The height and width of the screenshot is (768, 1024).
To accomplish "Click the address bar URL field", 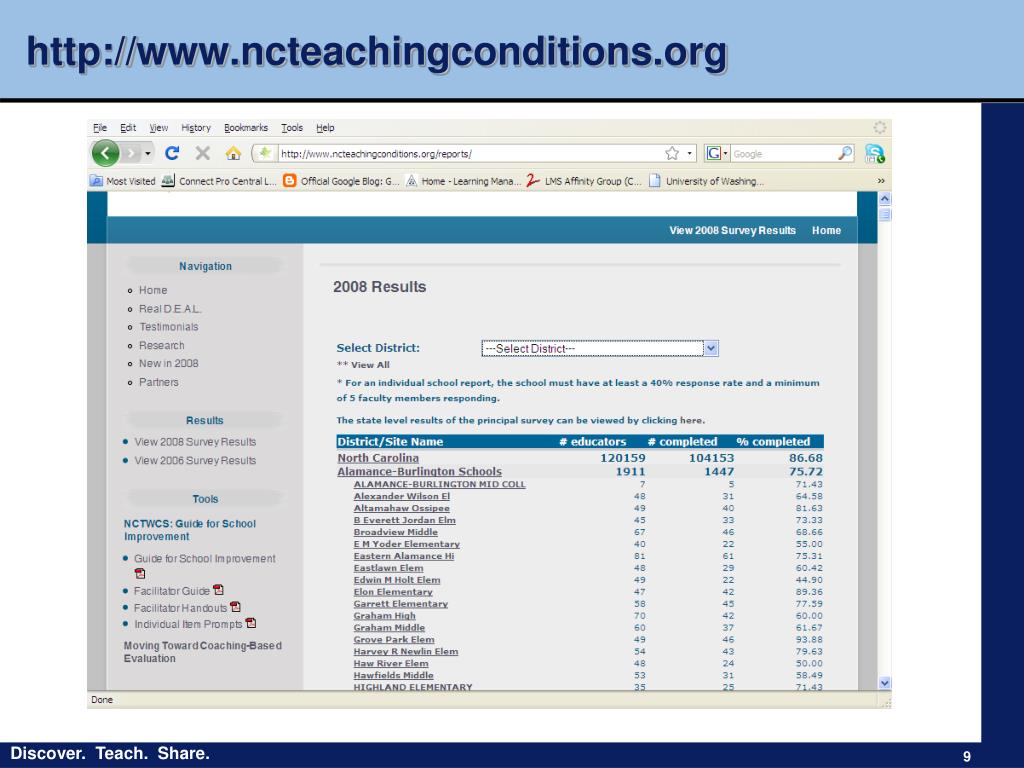I will point(470,153).
